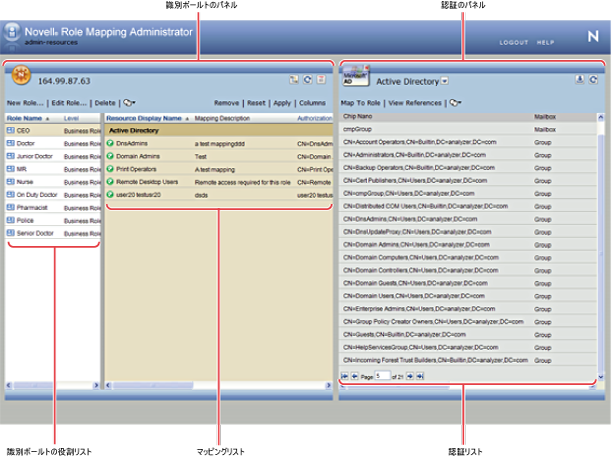Click the green status icon for Domain Admins
The width and height of the screenshot is (612, 457).
coord(110,156)
